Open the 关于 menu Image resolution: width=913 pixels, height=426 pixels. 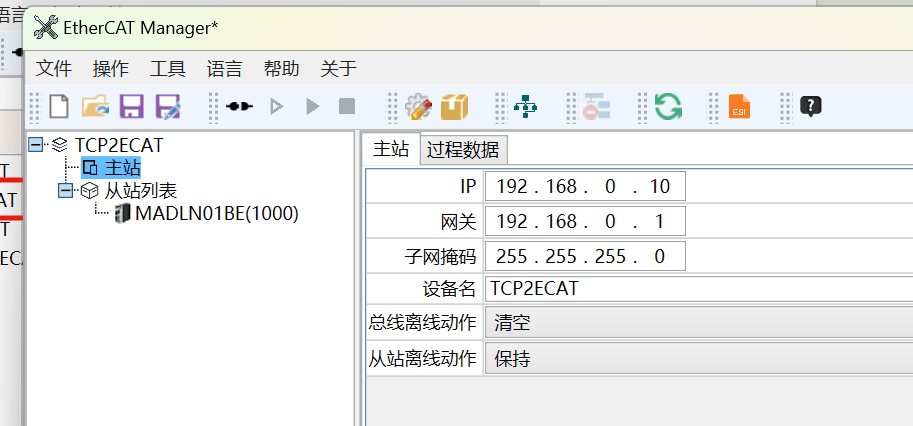pos(339,69)
